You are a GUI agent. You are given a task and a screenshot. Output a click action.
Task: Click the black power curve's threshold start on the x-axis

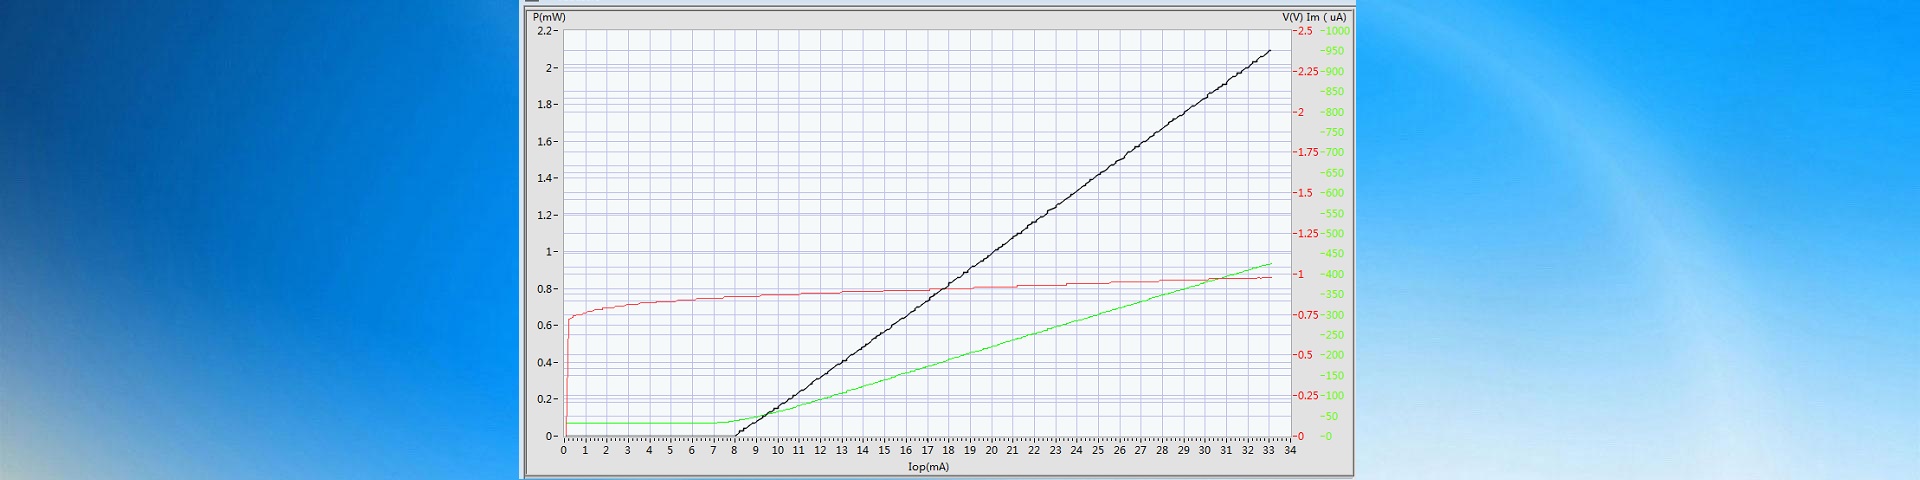pos(736,435)
